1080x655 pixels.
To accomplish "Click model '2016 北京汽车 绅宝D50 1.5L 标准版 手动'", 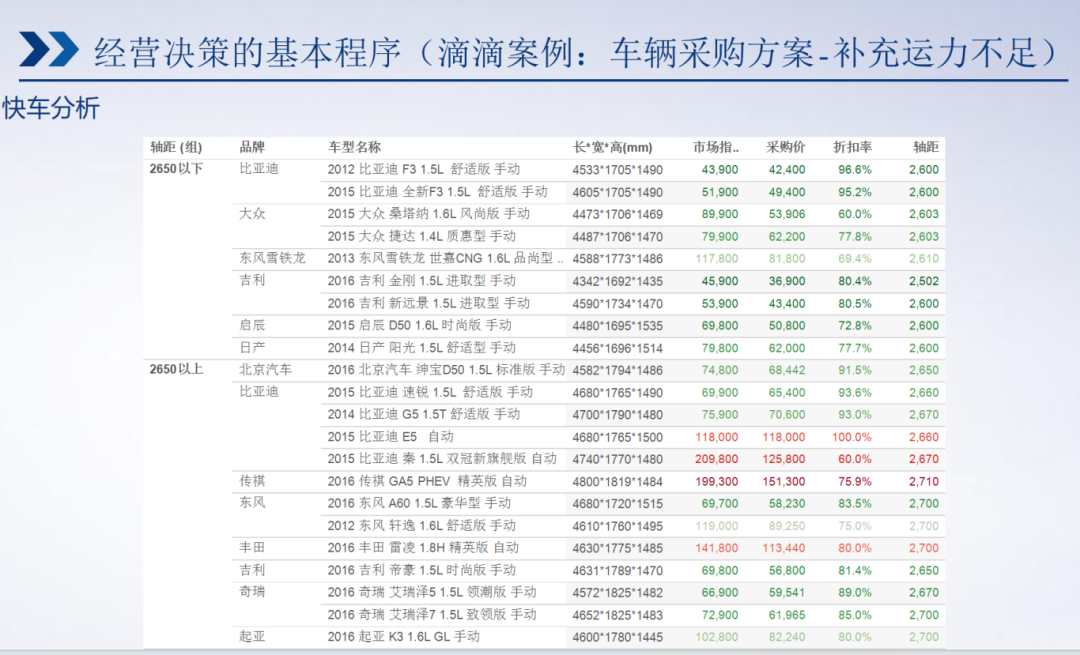I will click(446, 370).
